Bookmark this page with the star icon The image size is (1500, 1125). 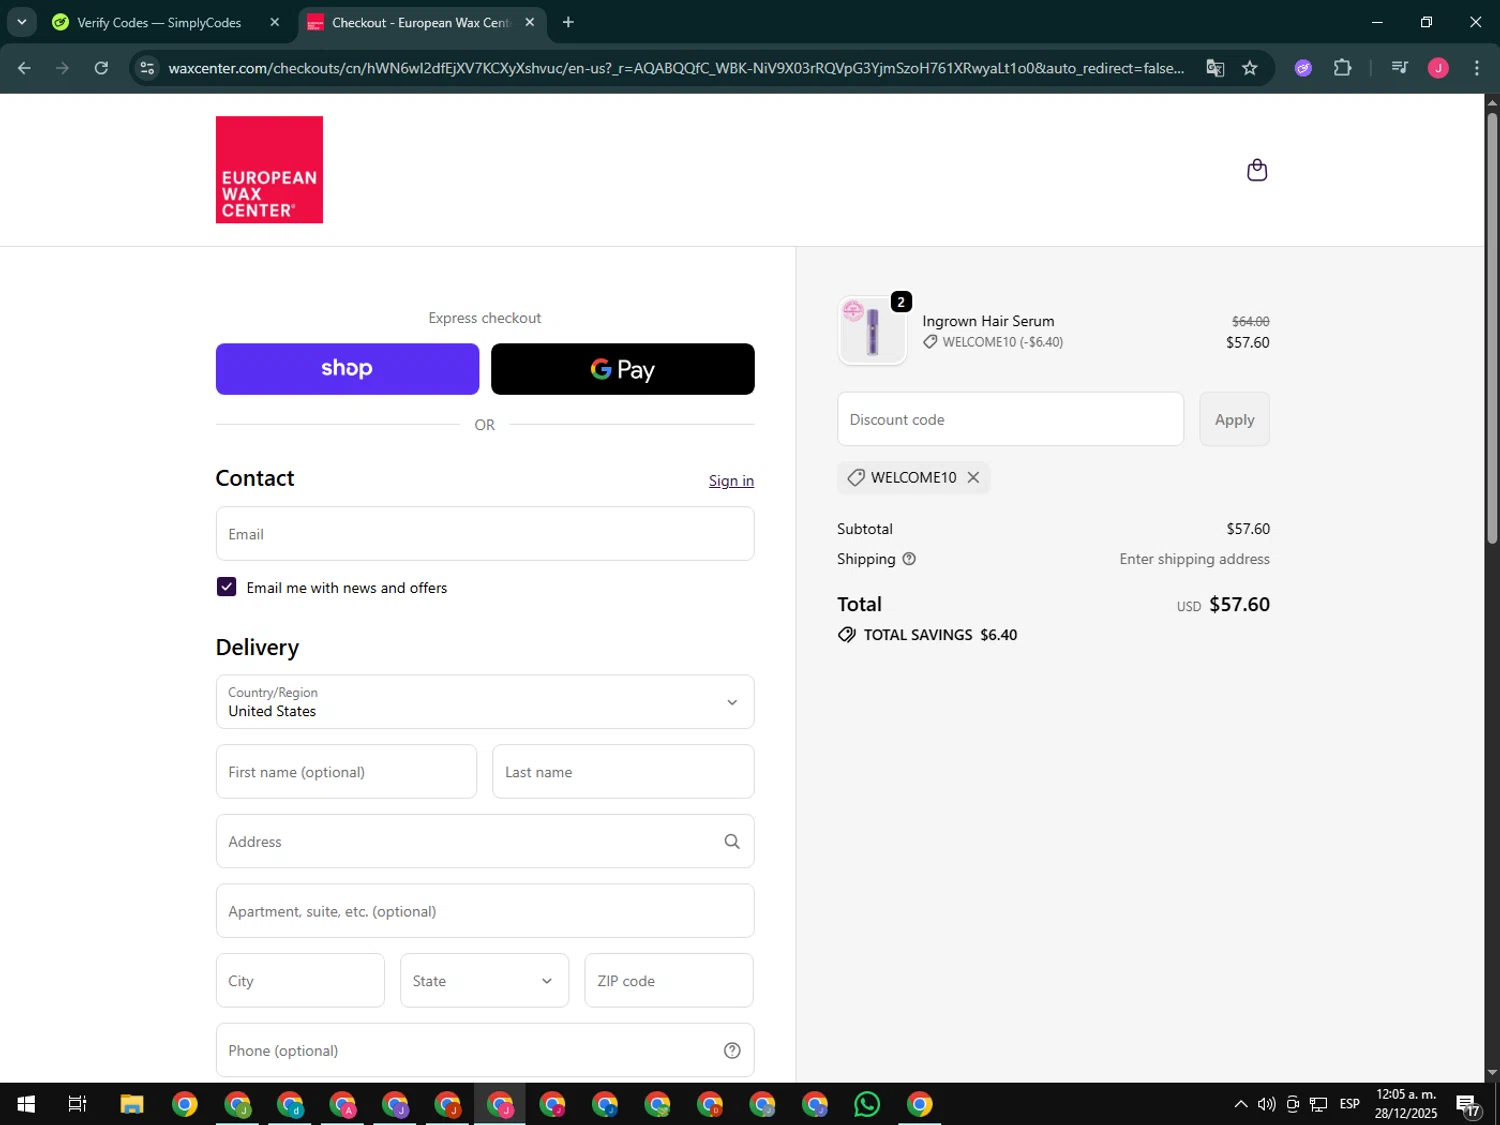click(x=1250, y=68)
